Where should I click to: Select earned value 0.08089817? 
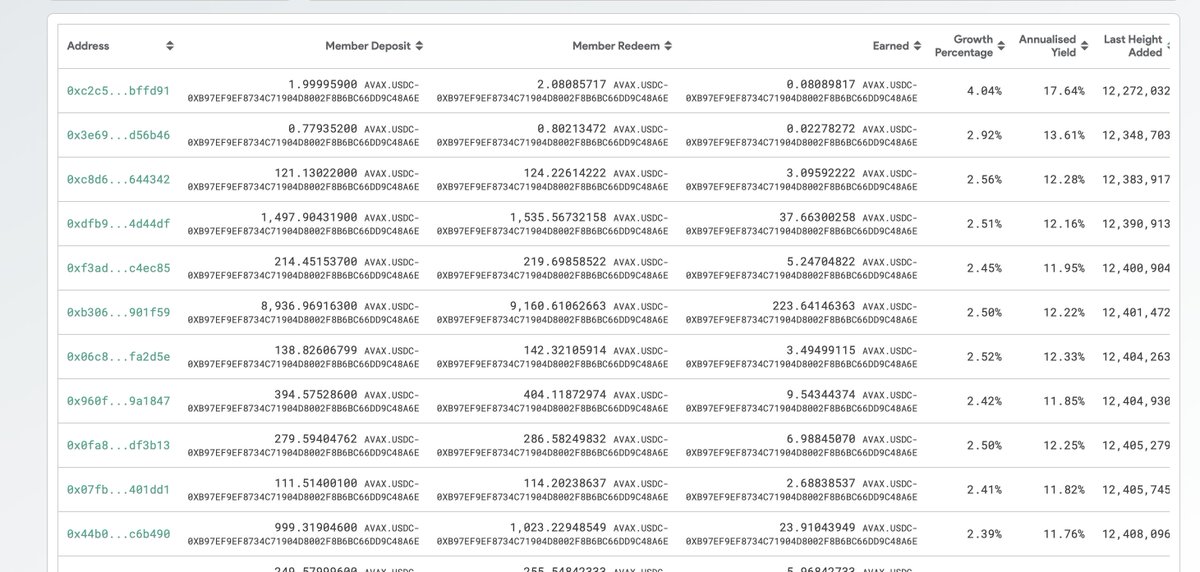click(820, 85)
